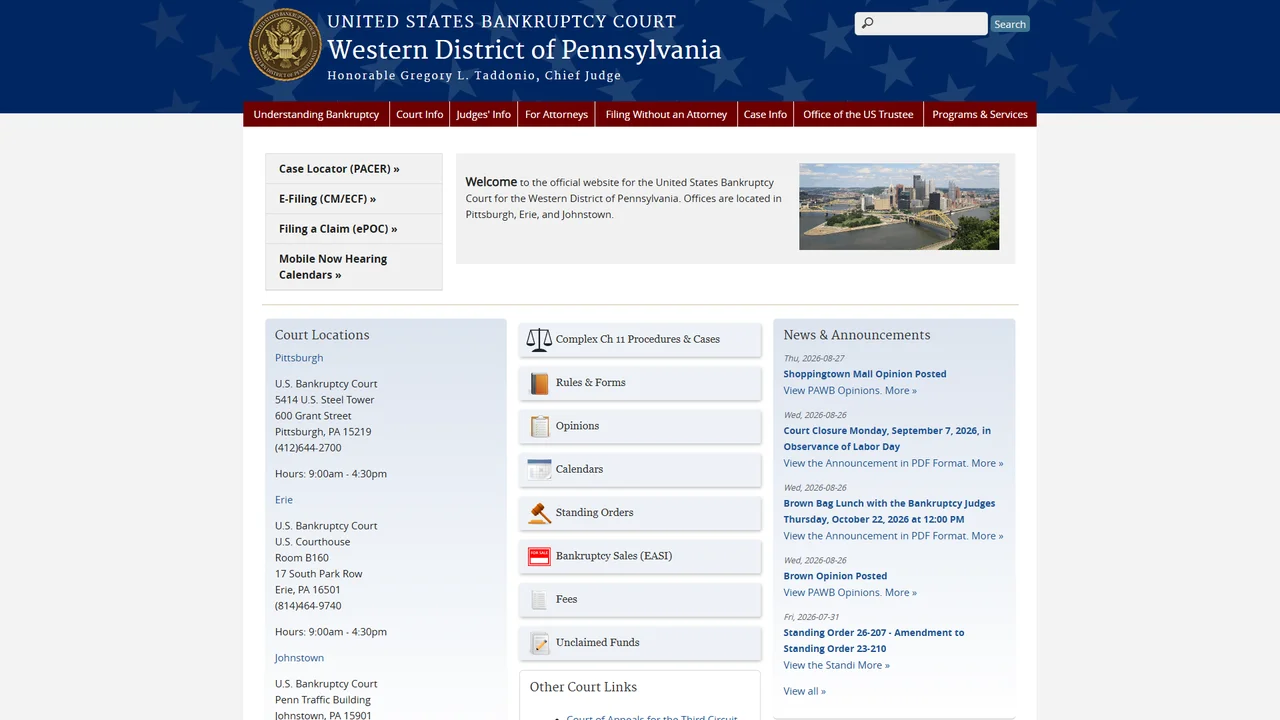This screenshot has height=720, width=1280.
Task: Open the Labor Day Court Closure announcement
Action: coord(887,439)
